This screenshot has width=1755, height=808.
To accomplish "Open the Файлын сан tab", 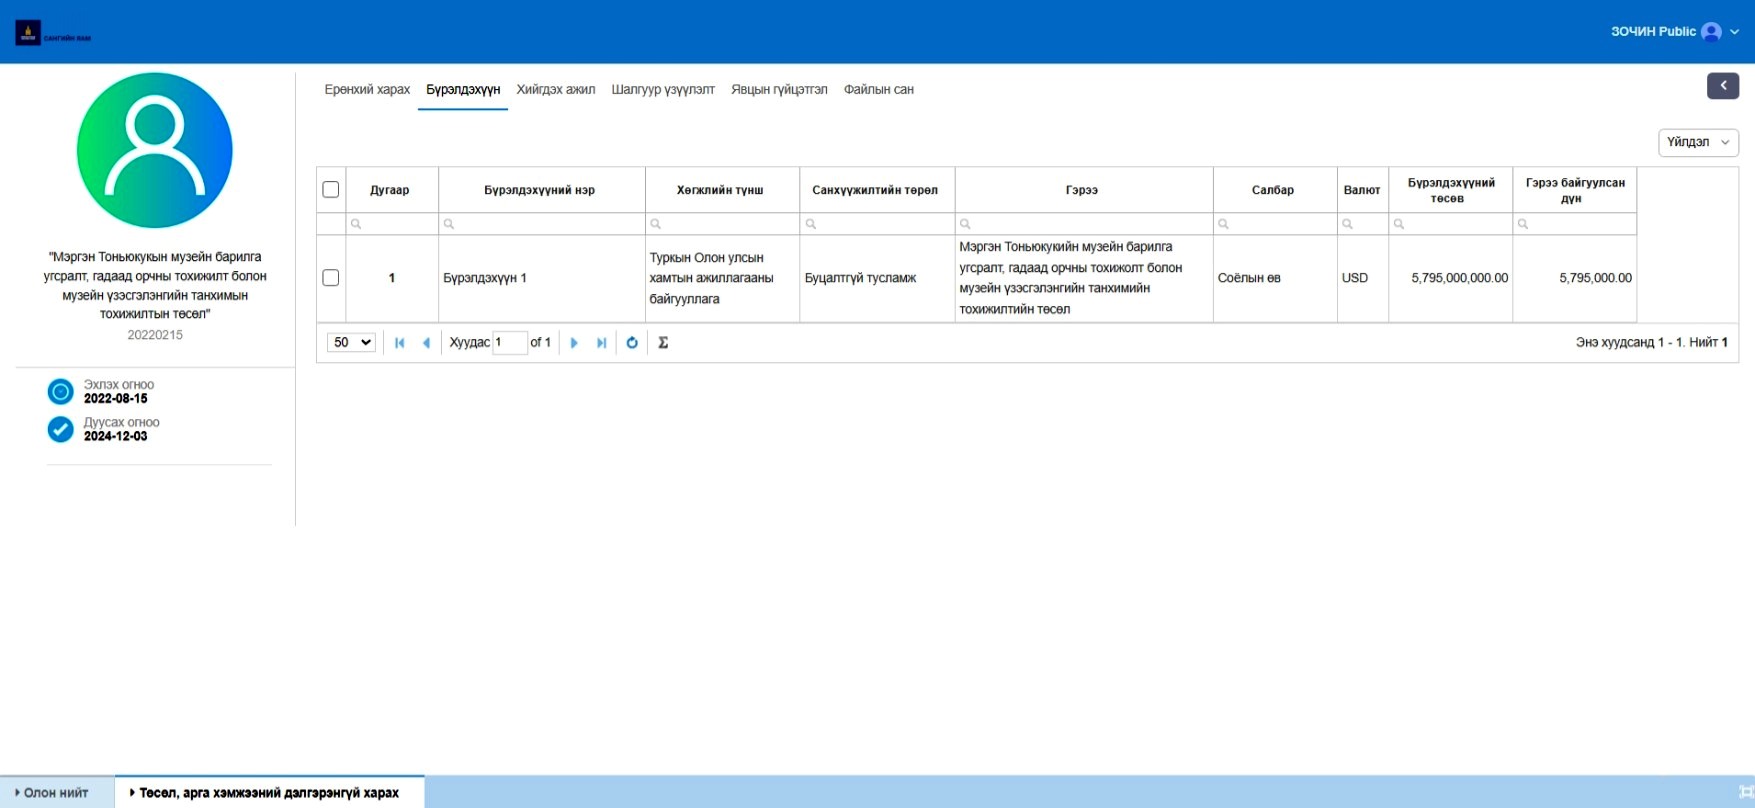I will coord(878,90).
